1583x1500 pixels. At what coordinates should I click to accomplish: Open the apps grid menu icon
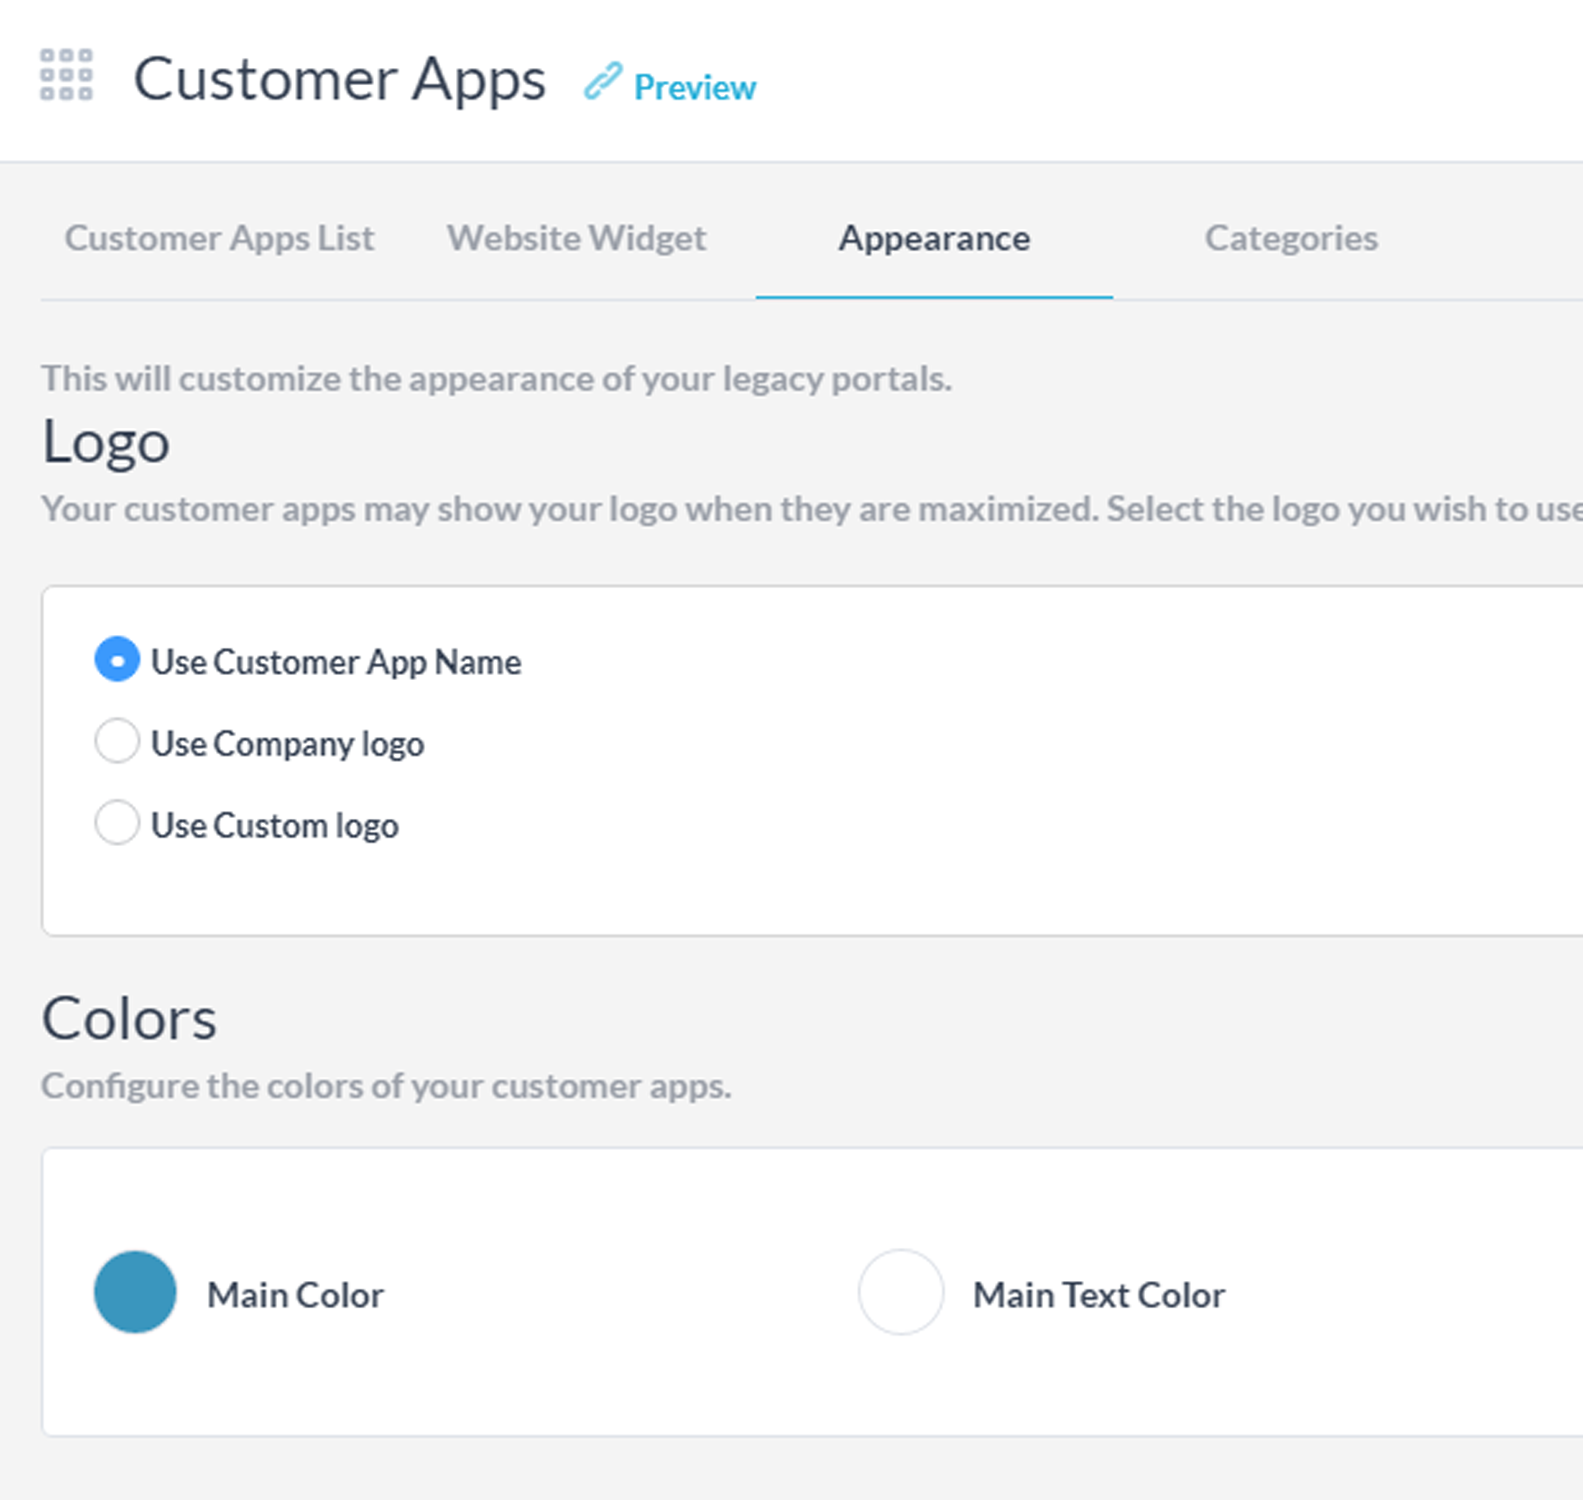pos(66,75)
